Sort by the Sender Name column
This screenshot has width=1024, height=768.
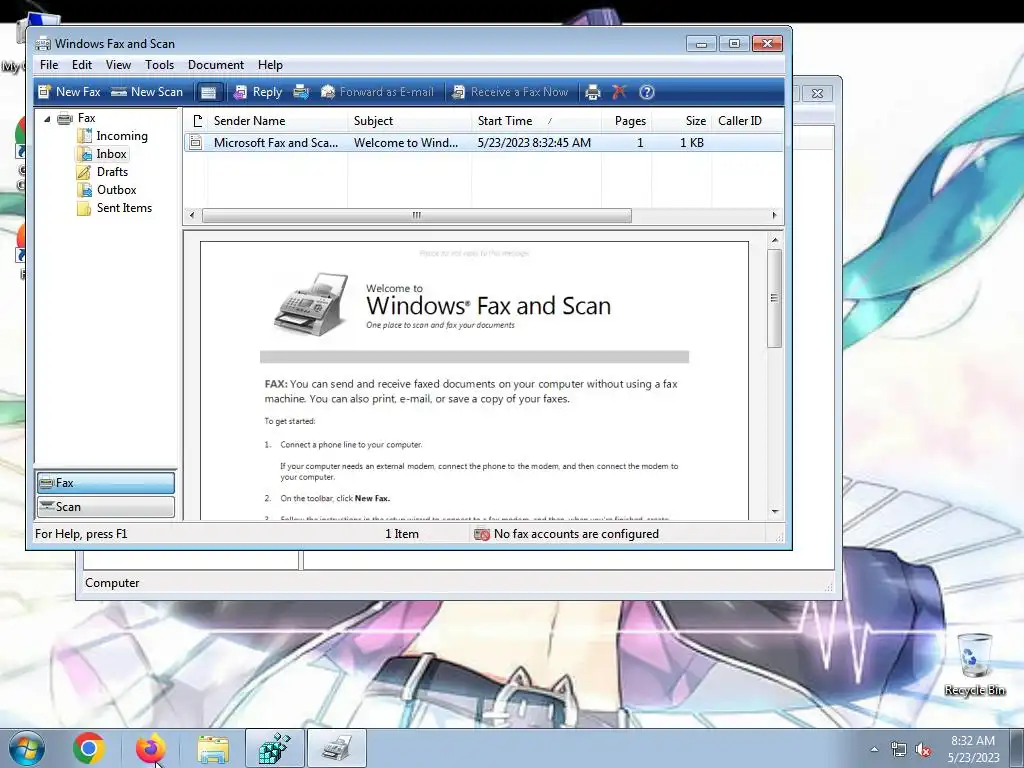(x=278, y=121)
